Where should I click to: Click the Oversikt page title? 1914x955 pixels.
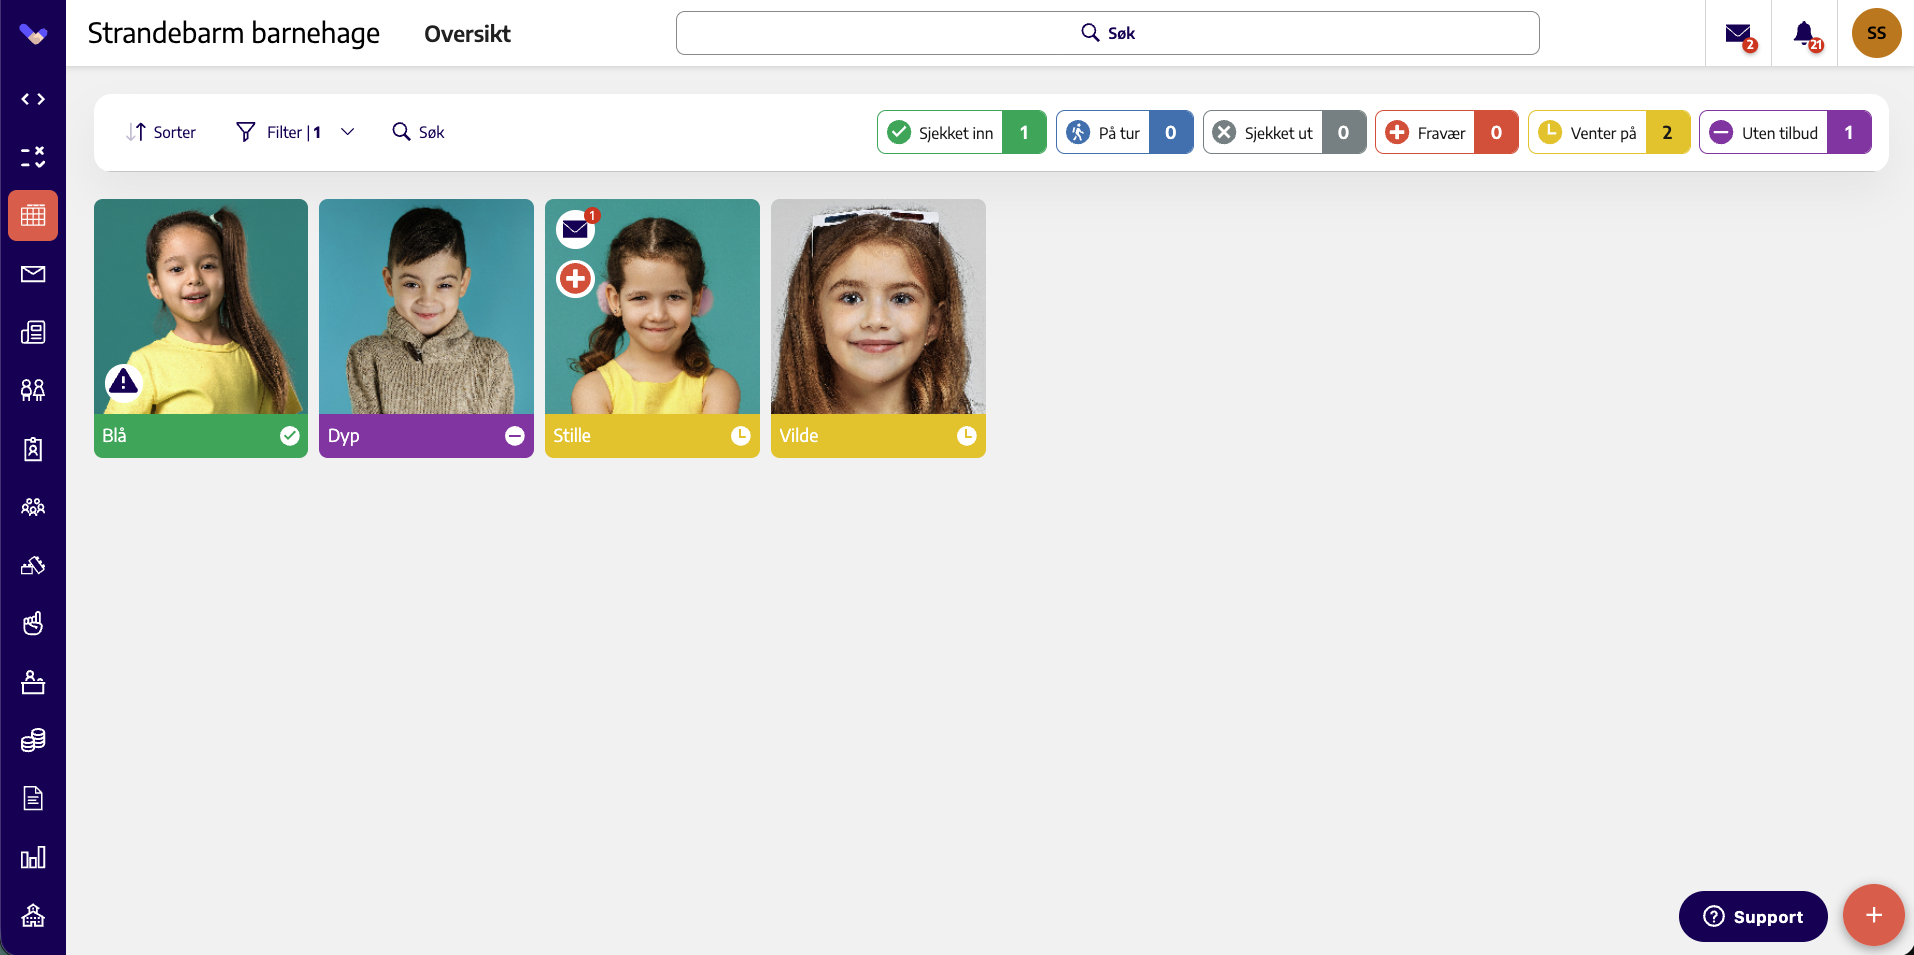tap(467, 34)
